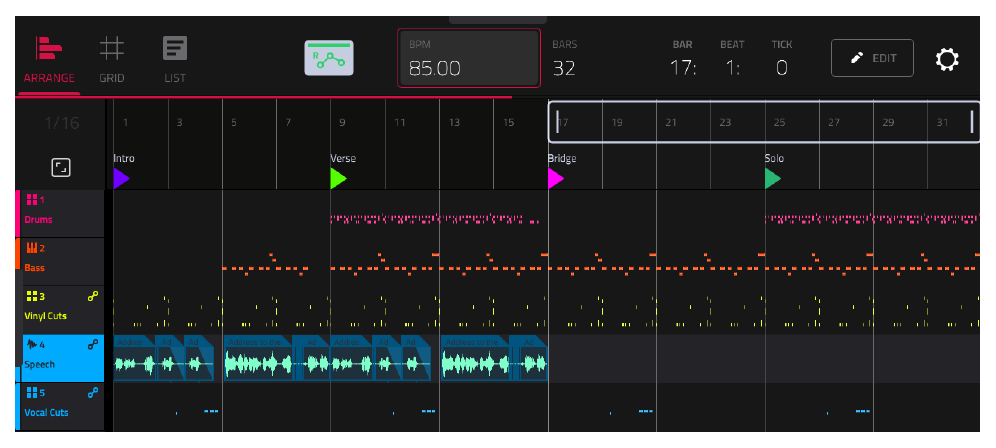Screen dimensions: 996x448
Task: Open the List view tab
Action: click(x=175, y=61)
